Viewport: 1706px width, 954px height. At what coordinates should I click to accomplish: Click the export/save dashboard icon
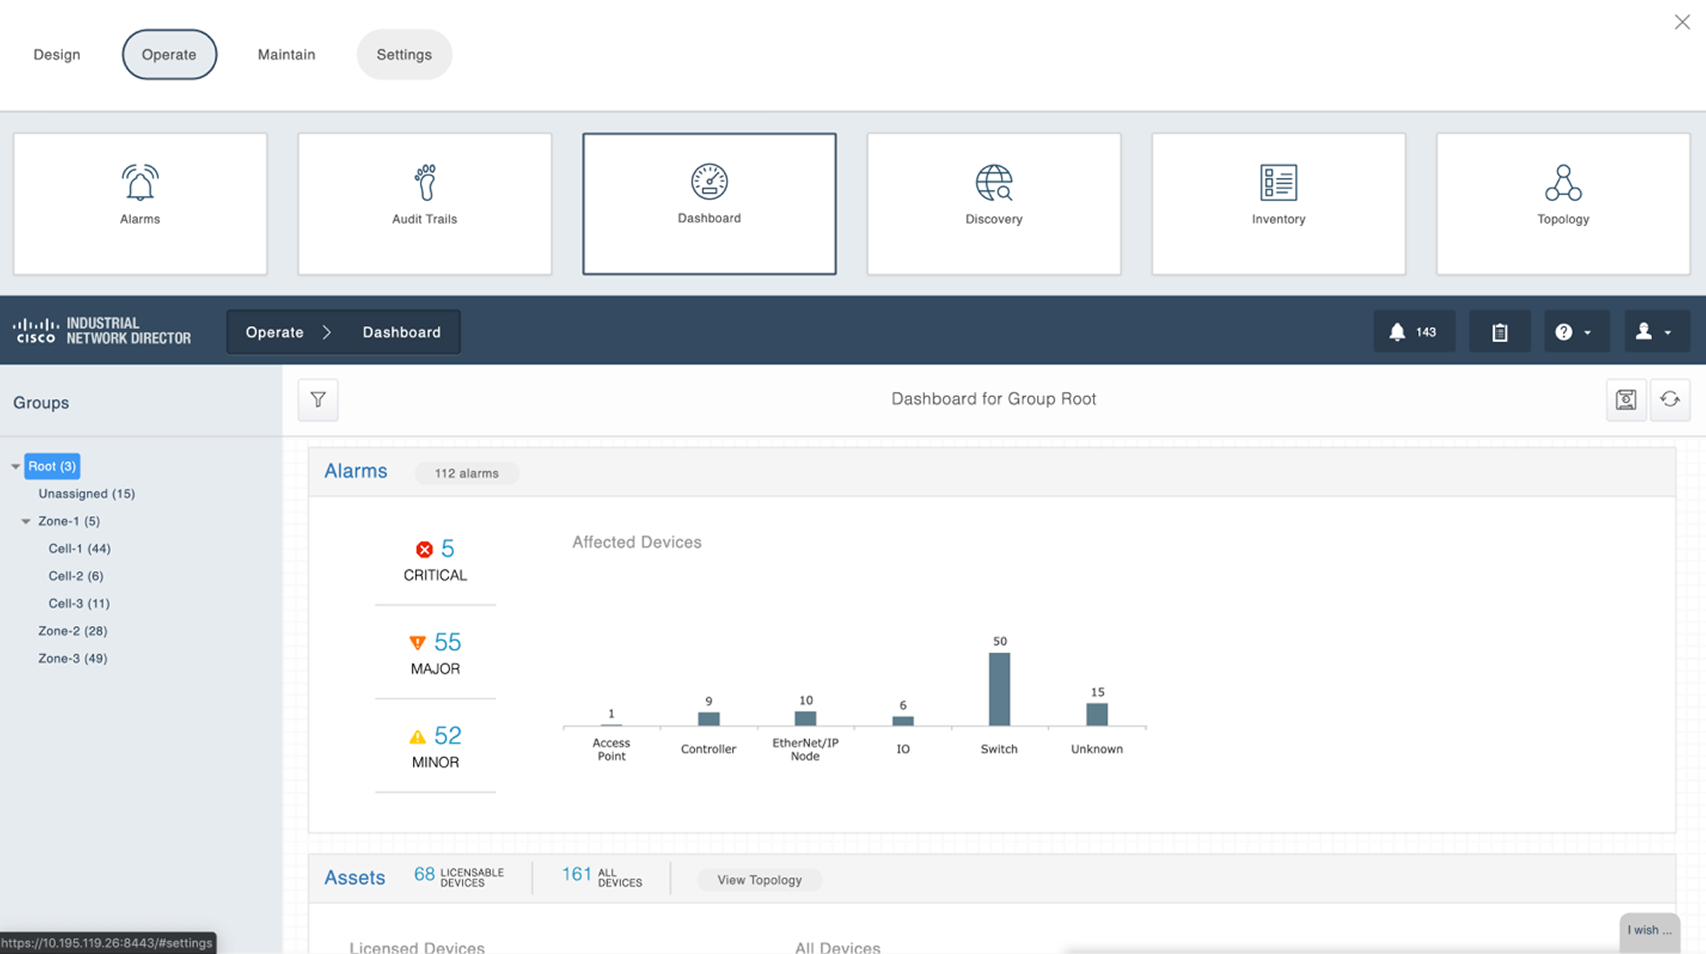click(1626, 399)
